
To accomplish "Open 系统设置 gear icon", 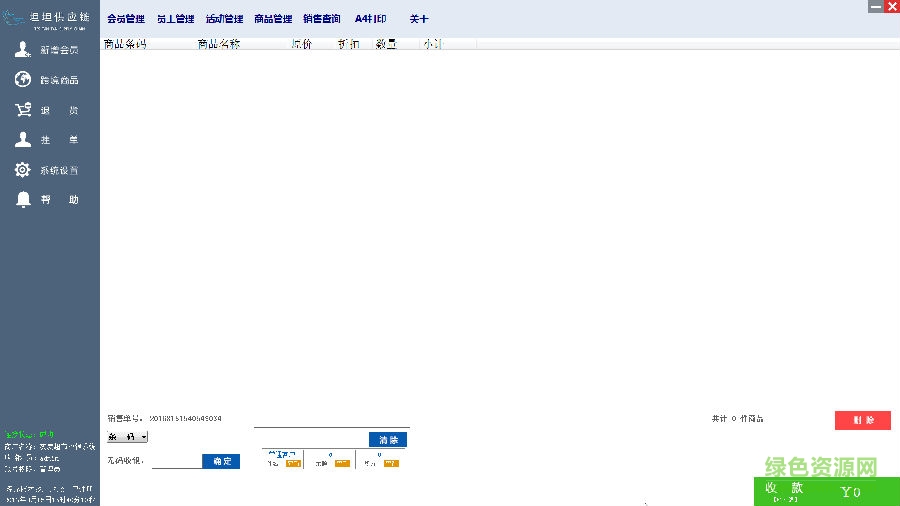I will coord(22,170).
